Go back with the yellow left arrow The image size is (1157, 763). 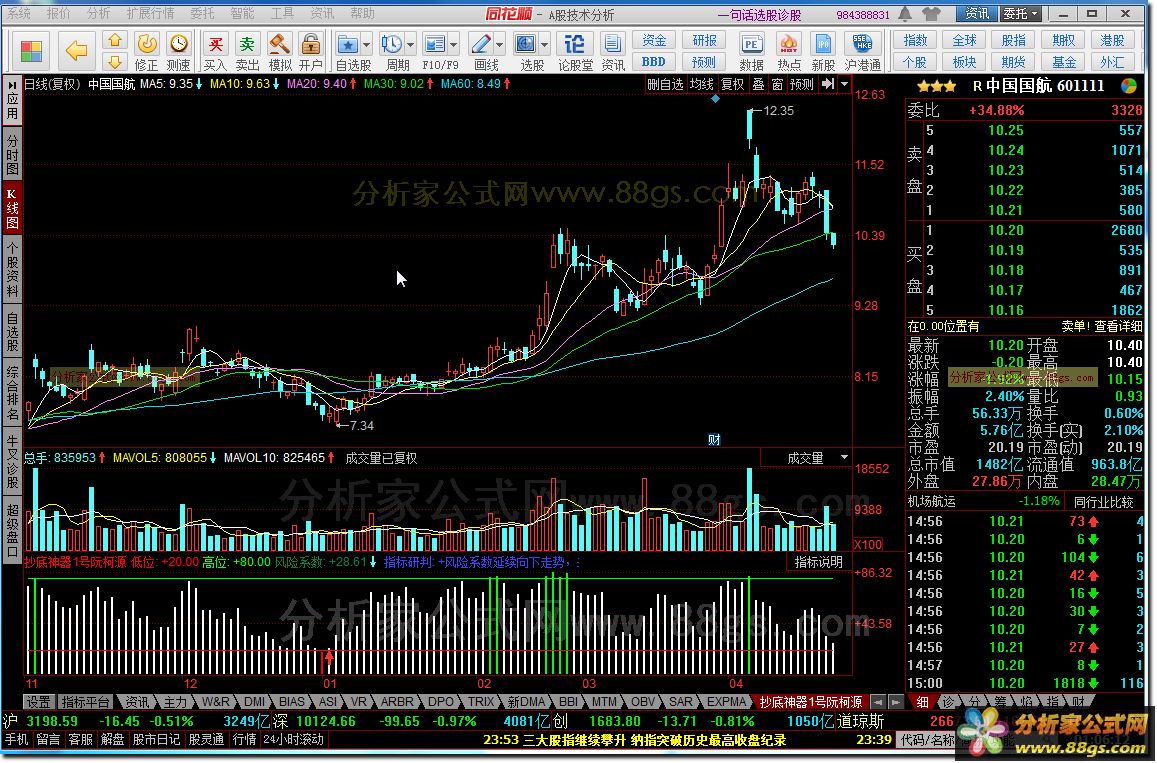[x=76, y=50]
